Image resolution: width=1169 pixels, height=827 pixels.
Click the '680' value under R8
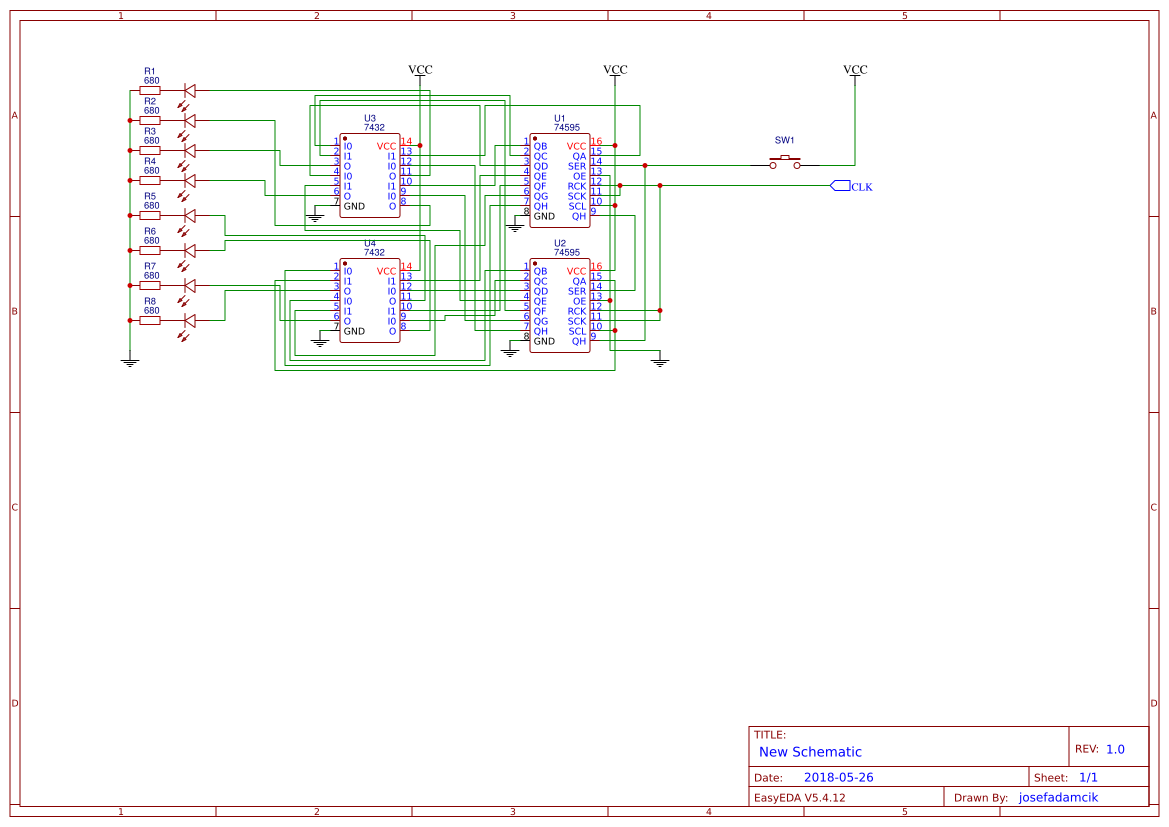(x=151, y=311)
